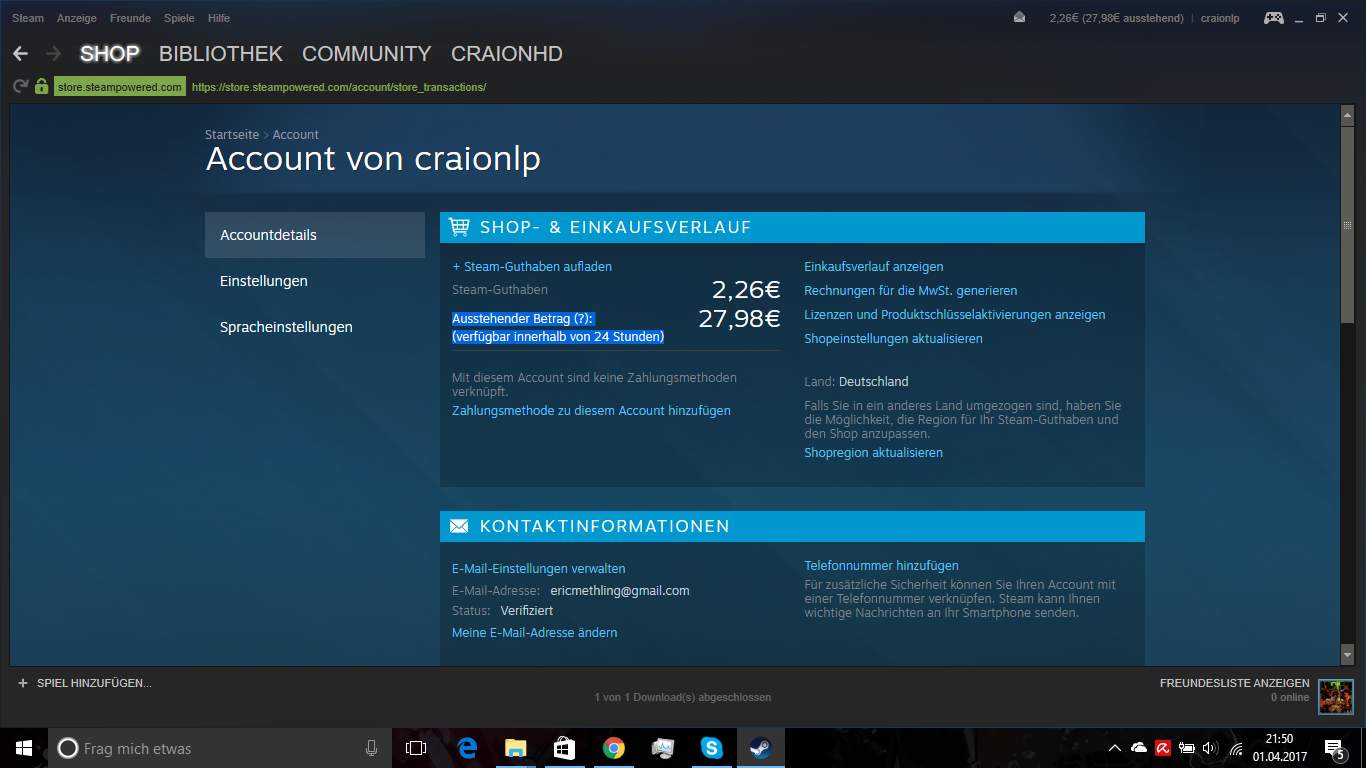Click Meine E-Mail-Adresse ändern link

[x=535, y=632]
